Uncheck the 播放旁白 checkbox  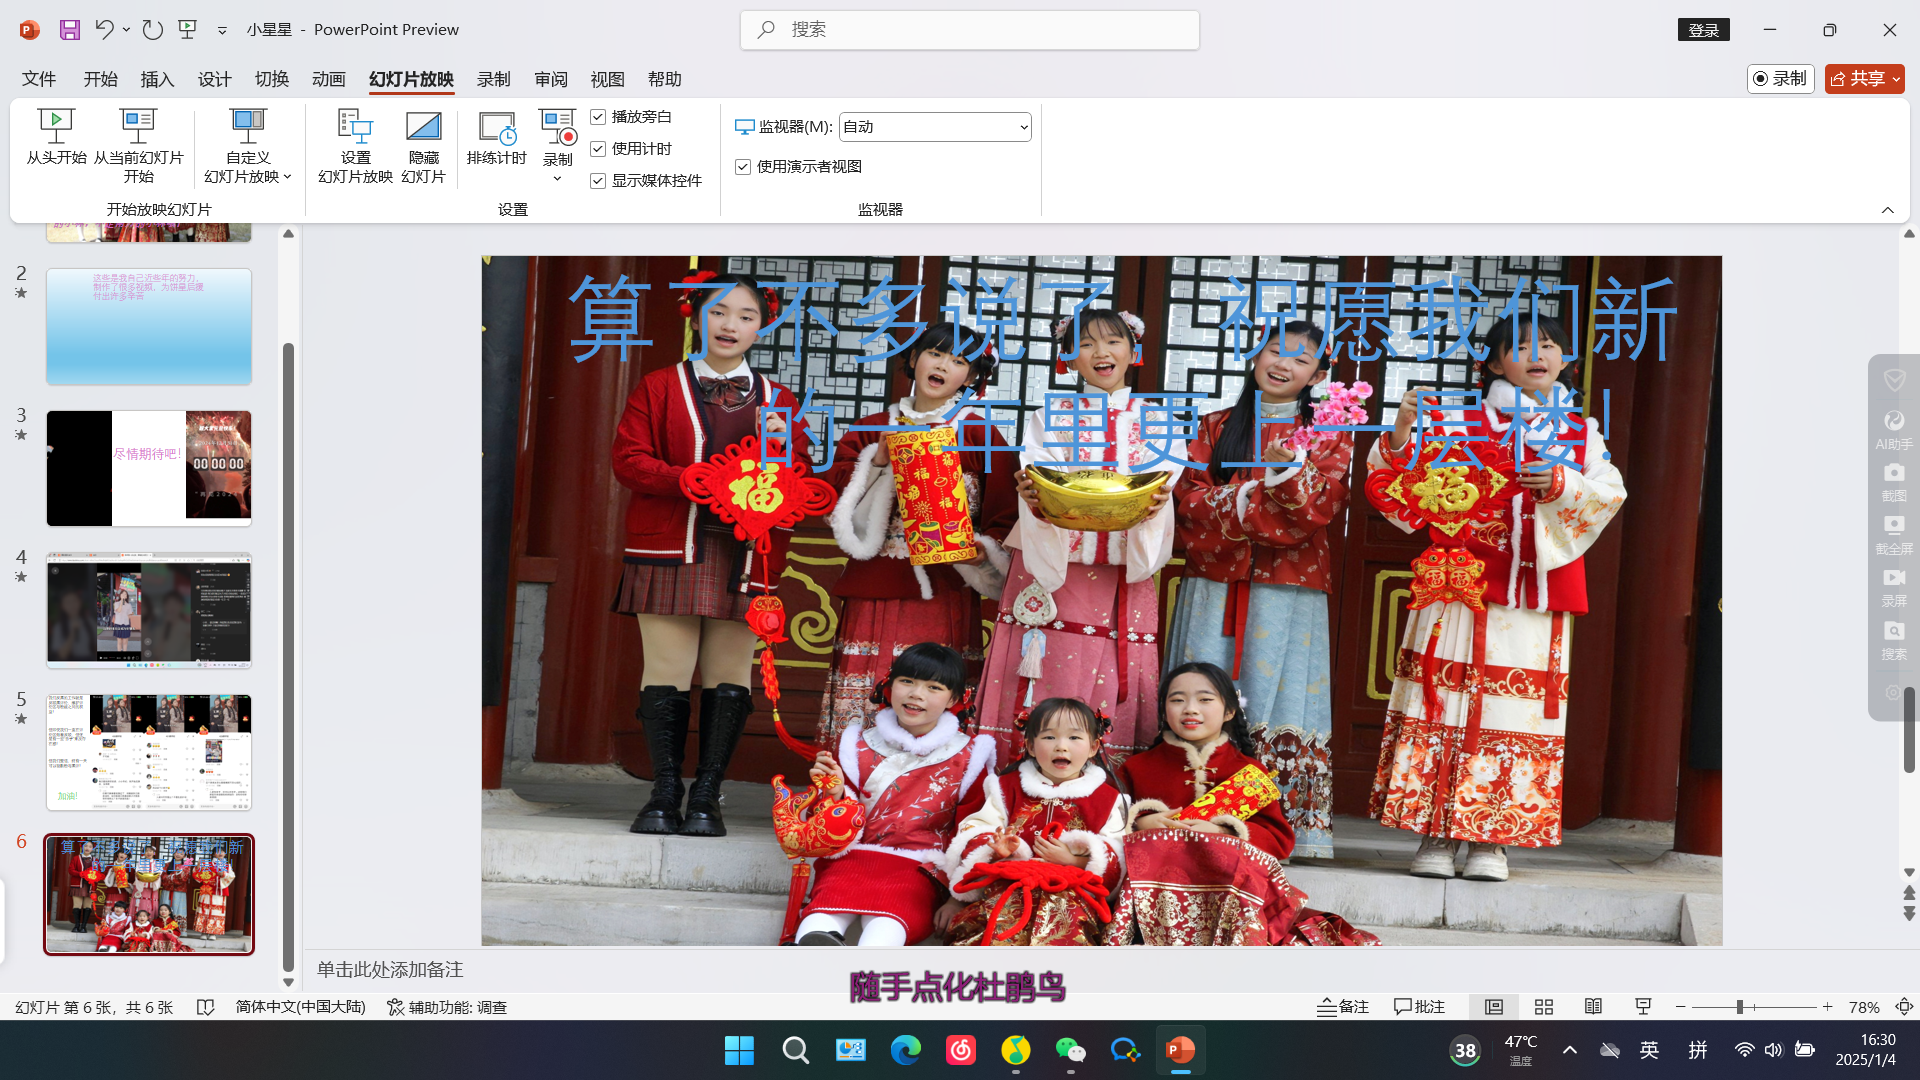pyautogui.click(x=598, y=117)
